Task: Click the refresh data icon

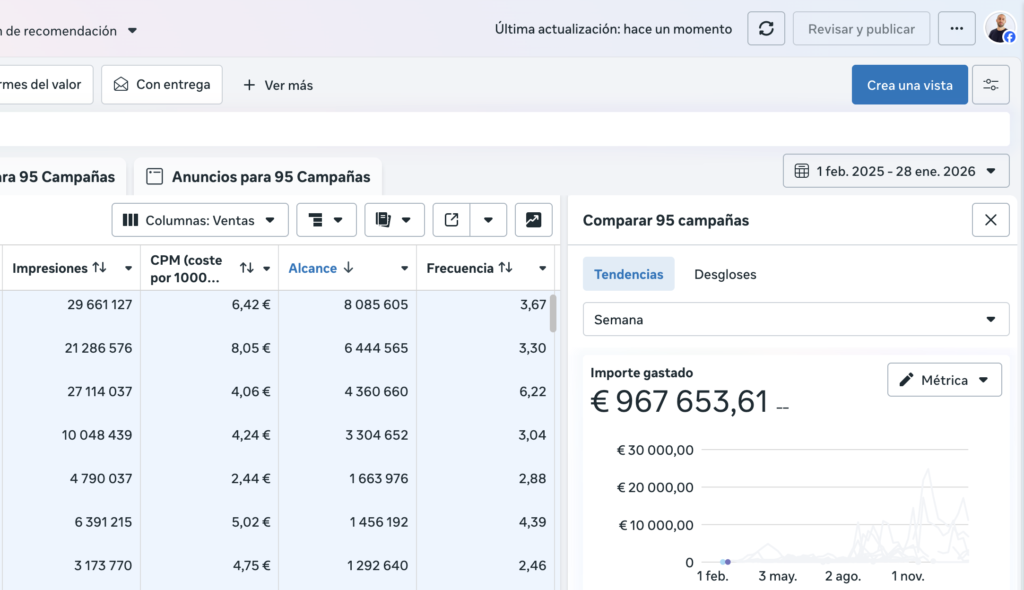Action: tap(766, 29)
